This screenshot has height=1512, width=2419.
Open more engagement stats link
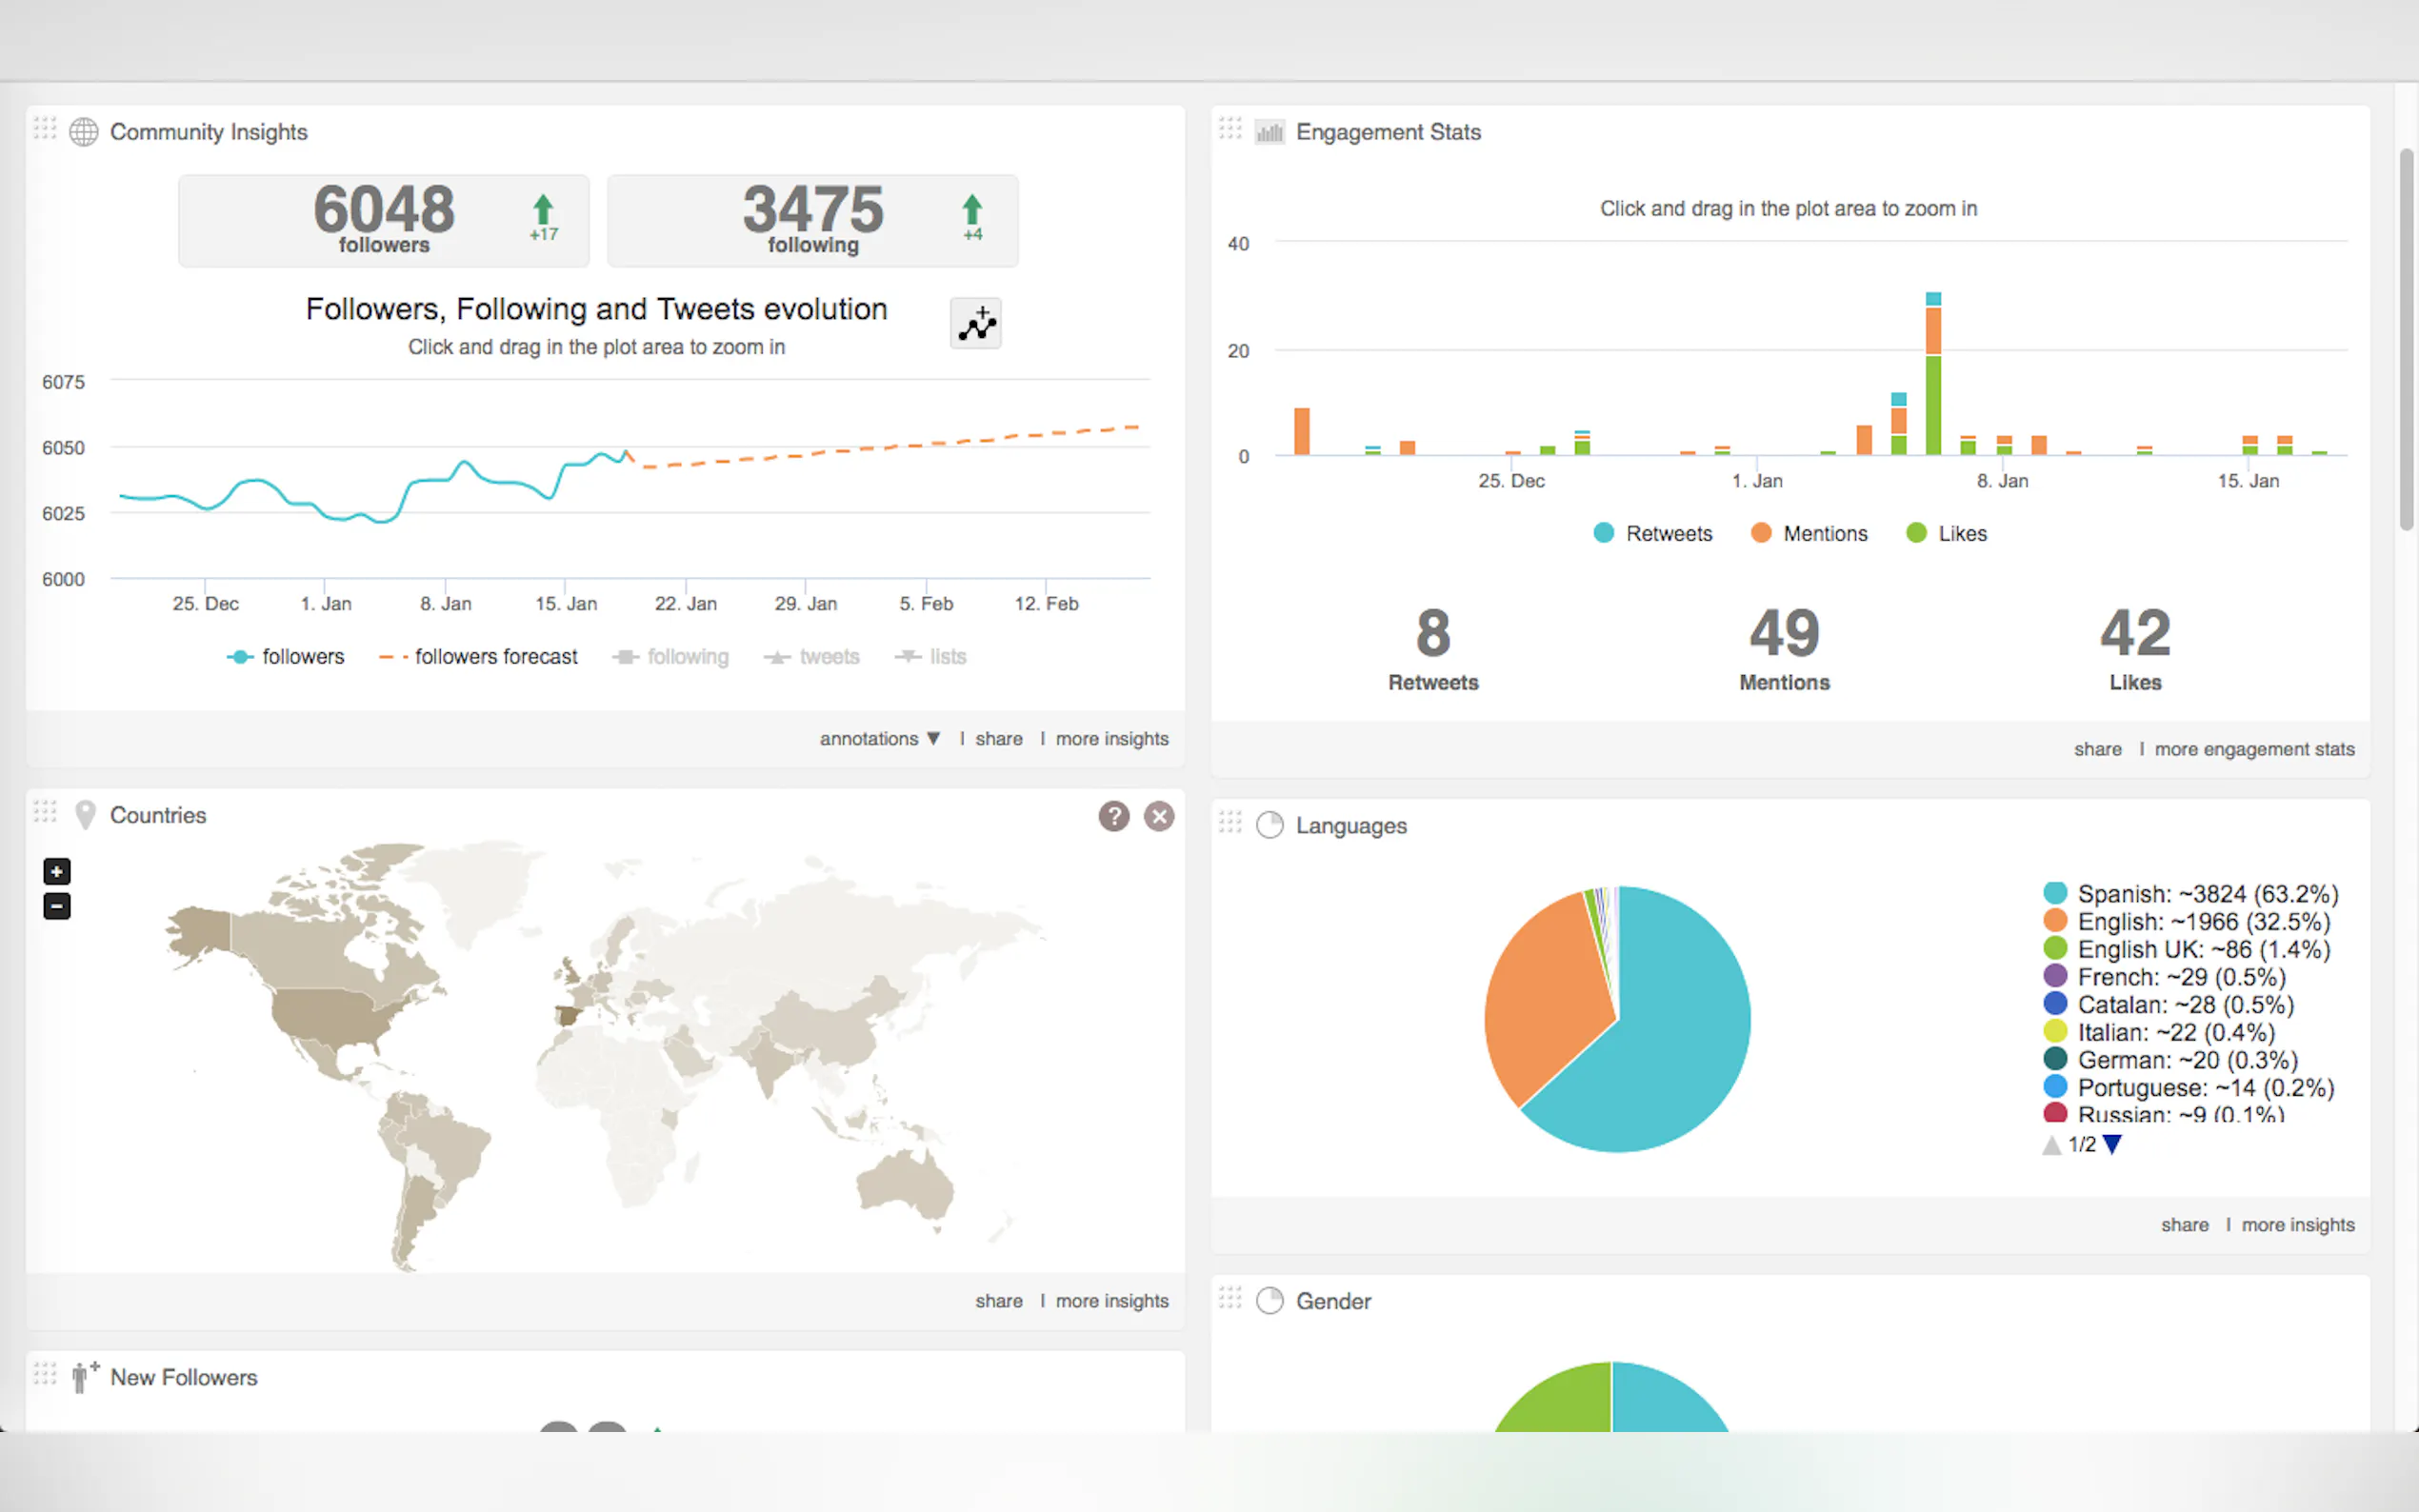coord(2254,749)
